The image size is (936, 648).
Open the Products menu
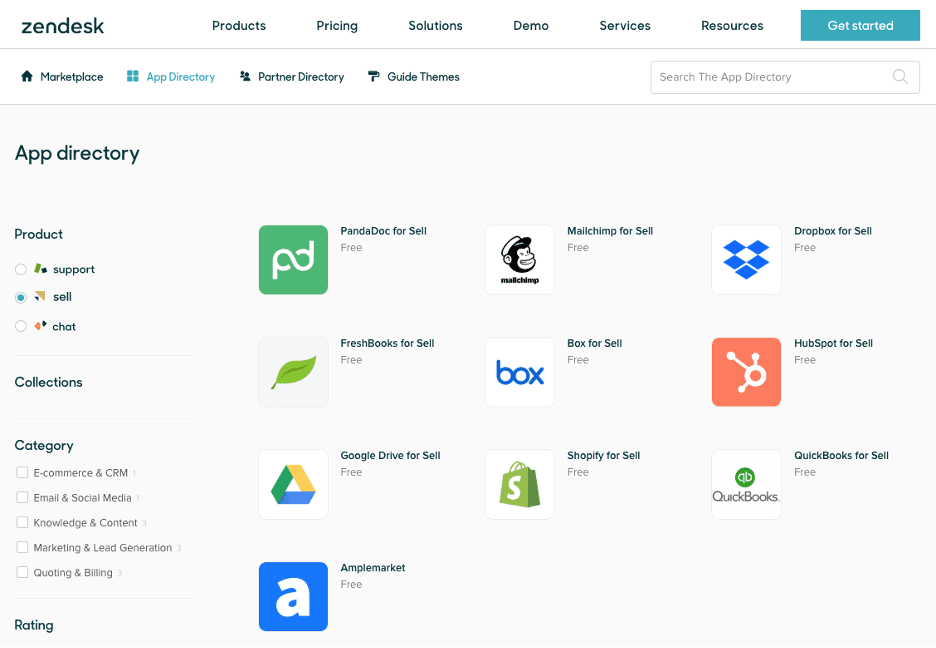pyautogui.click(x=239, y=26)
